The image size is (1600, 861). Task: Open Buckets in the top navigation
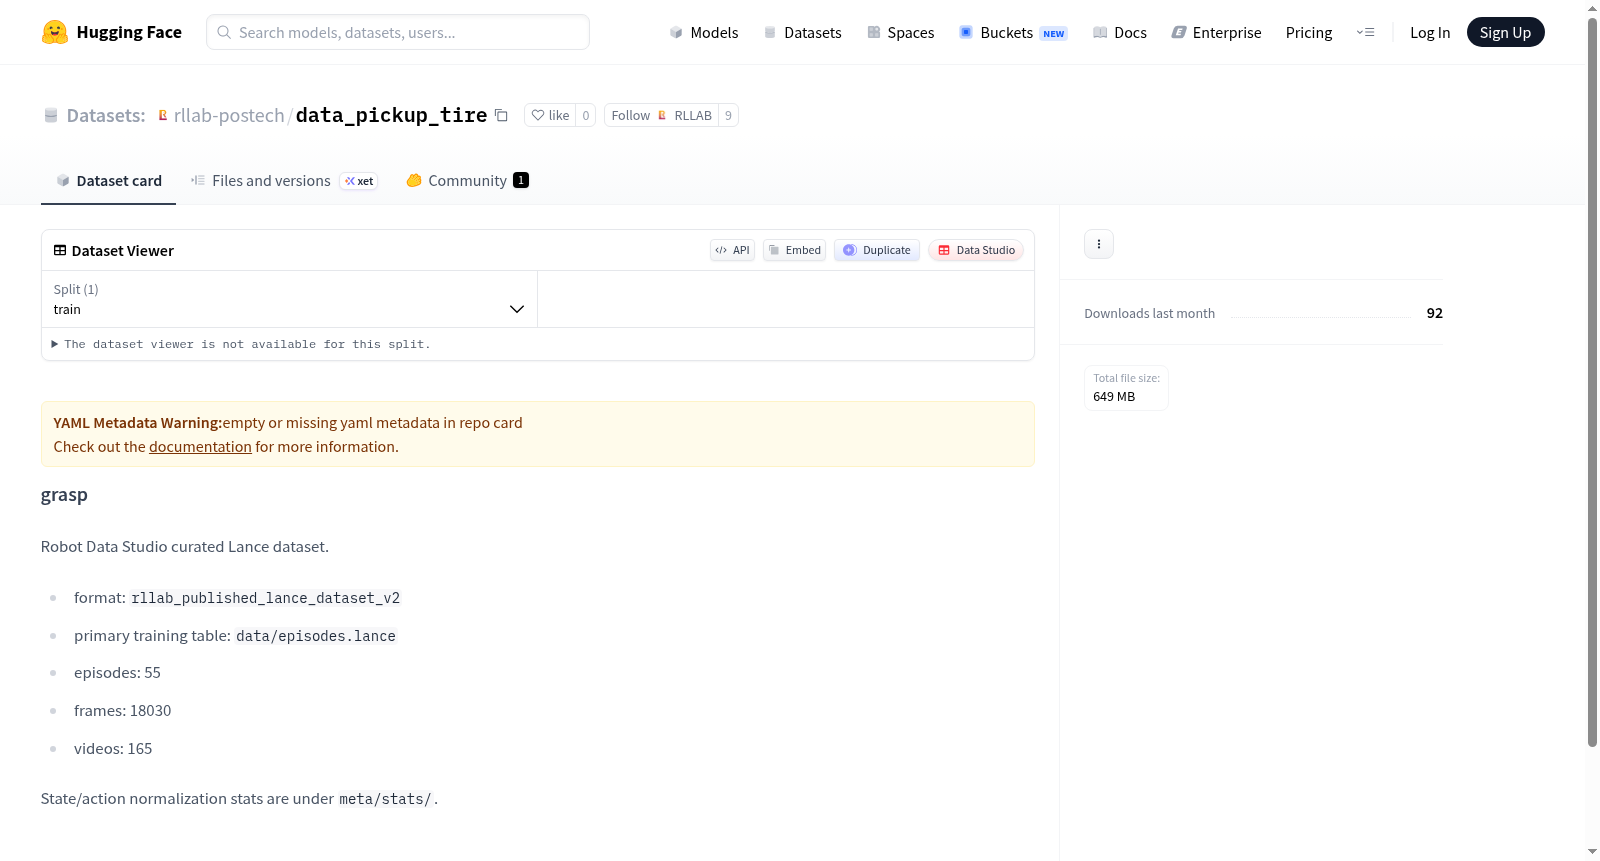pyautogui.click(x=1013, y=32)
